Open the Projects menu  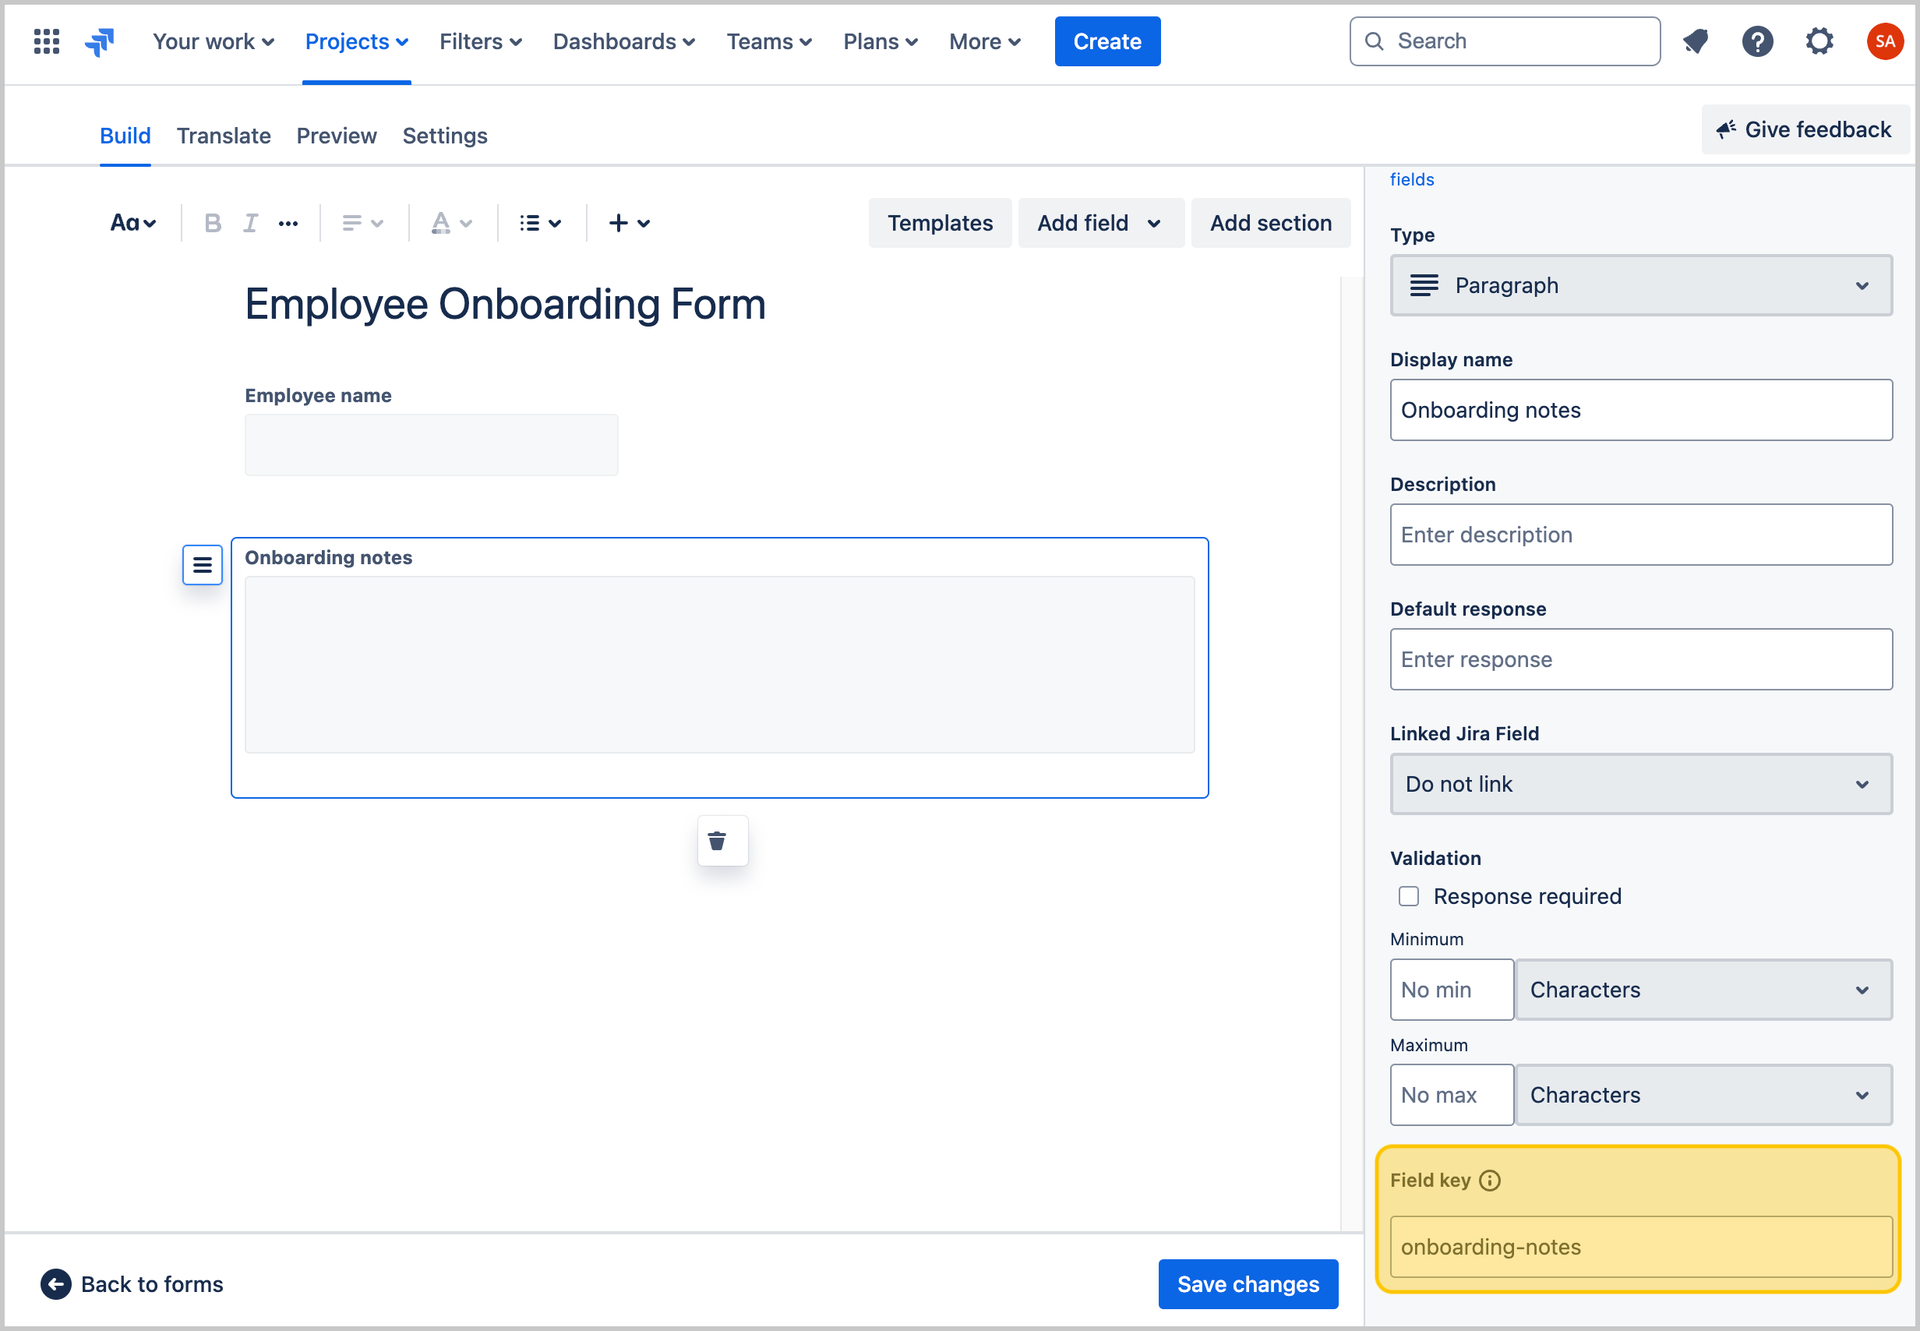tap(356, 41)
